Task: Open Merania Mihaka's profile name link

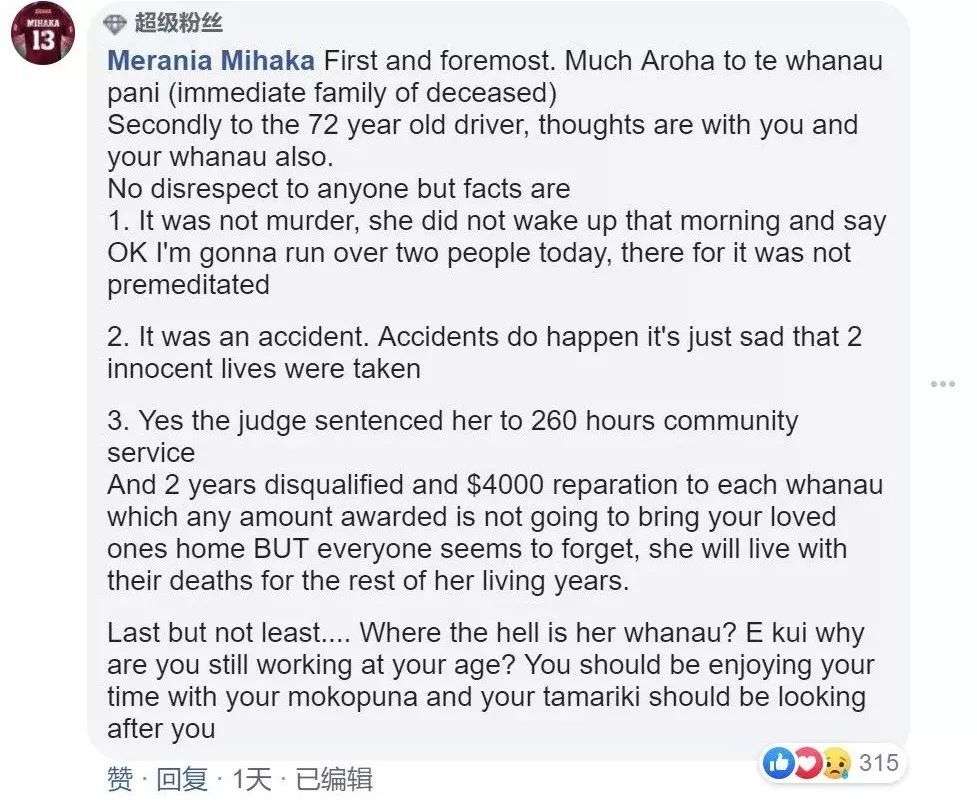Action: tap(211, 60)
